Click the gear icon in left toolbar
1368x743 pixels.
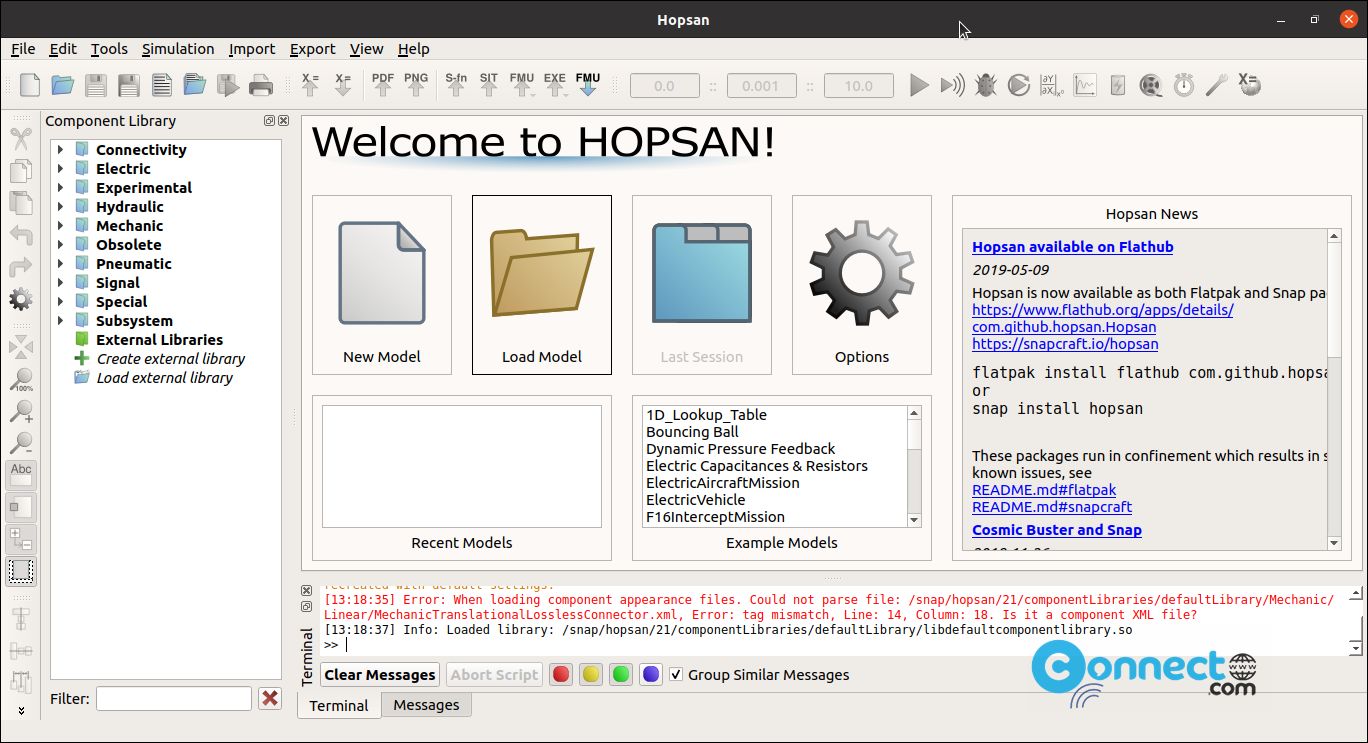[21, 299]
